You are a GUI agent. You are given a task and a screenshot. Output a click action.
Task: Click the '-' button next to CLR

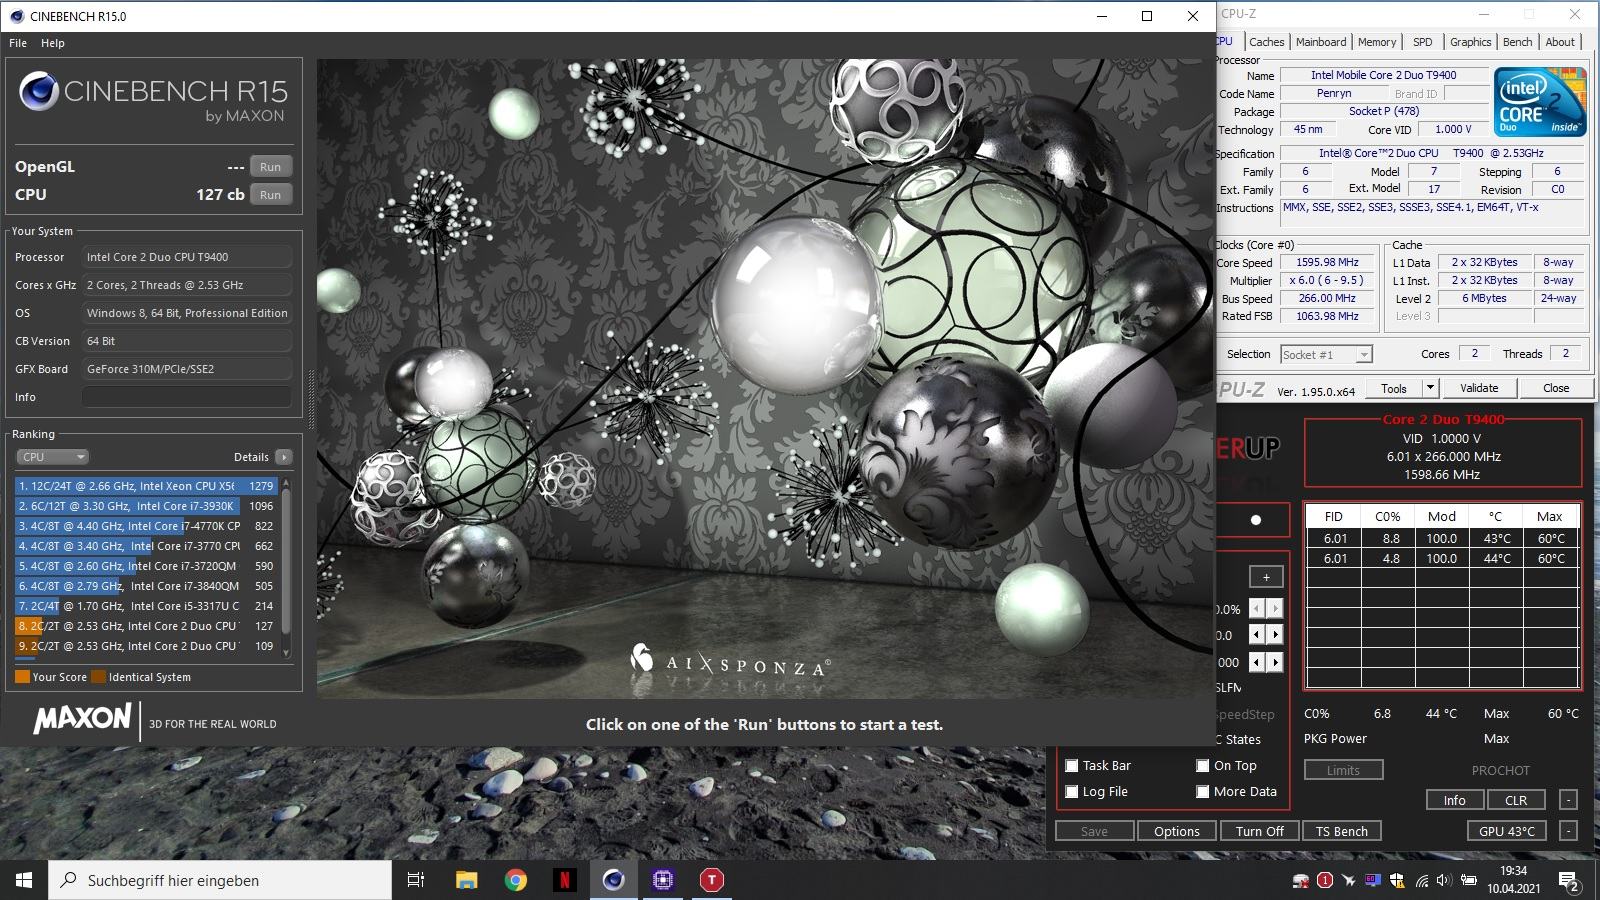(1568, 800)
